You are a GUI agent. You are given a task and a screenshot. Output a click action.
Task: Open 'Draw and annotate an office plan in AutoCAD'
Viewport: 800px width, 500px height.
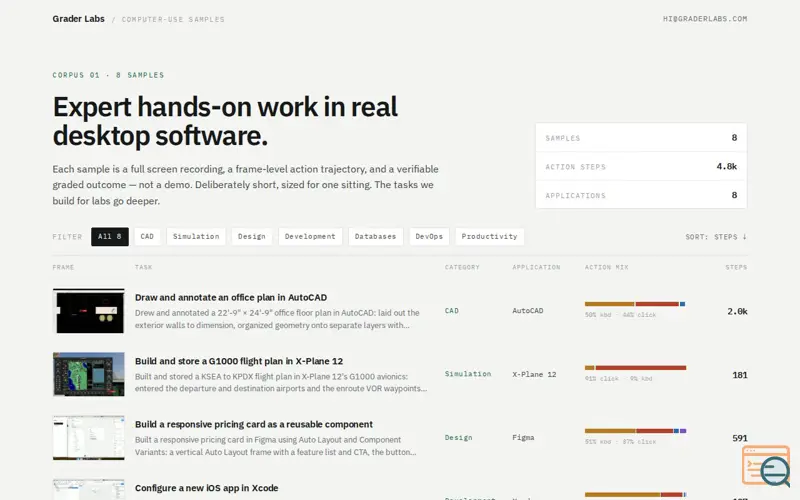pos(231,297)
